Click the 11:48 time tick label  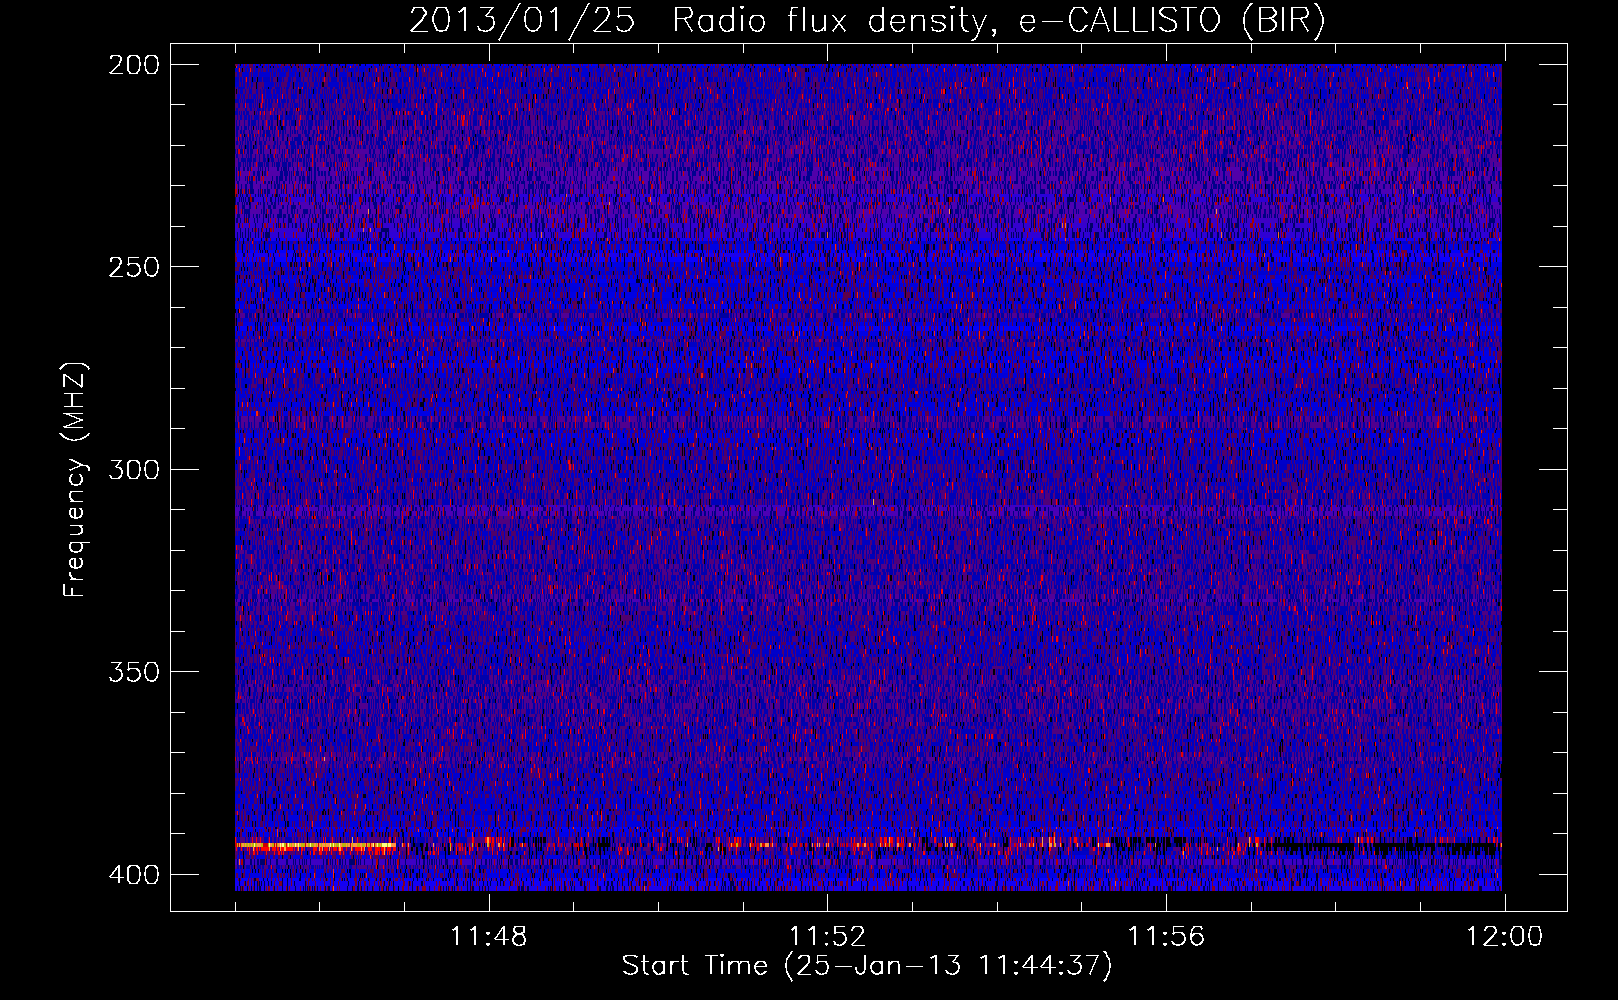point(488,937)
